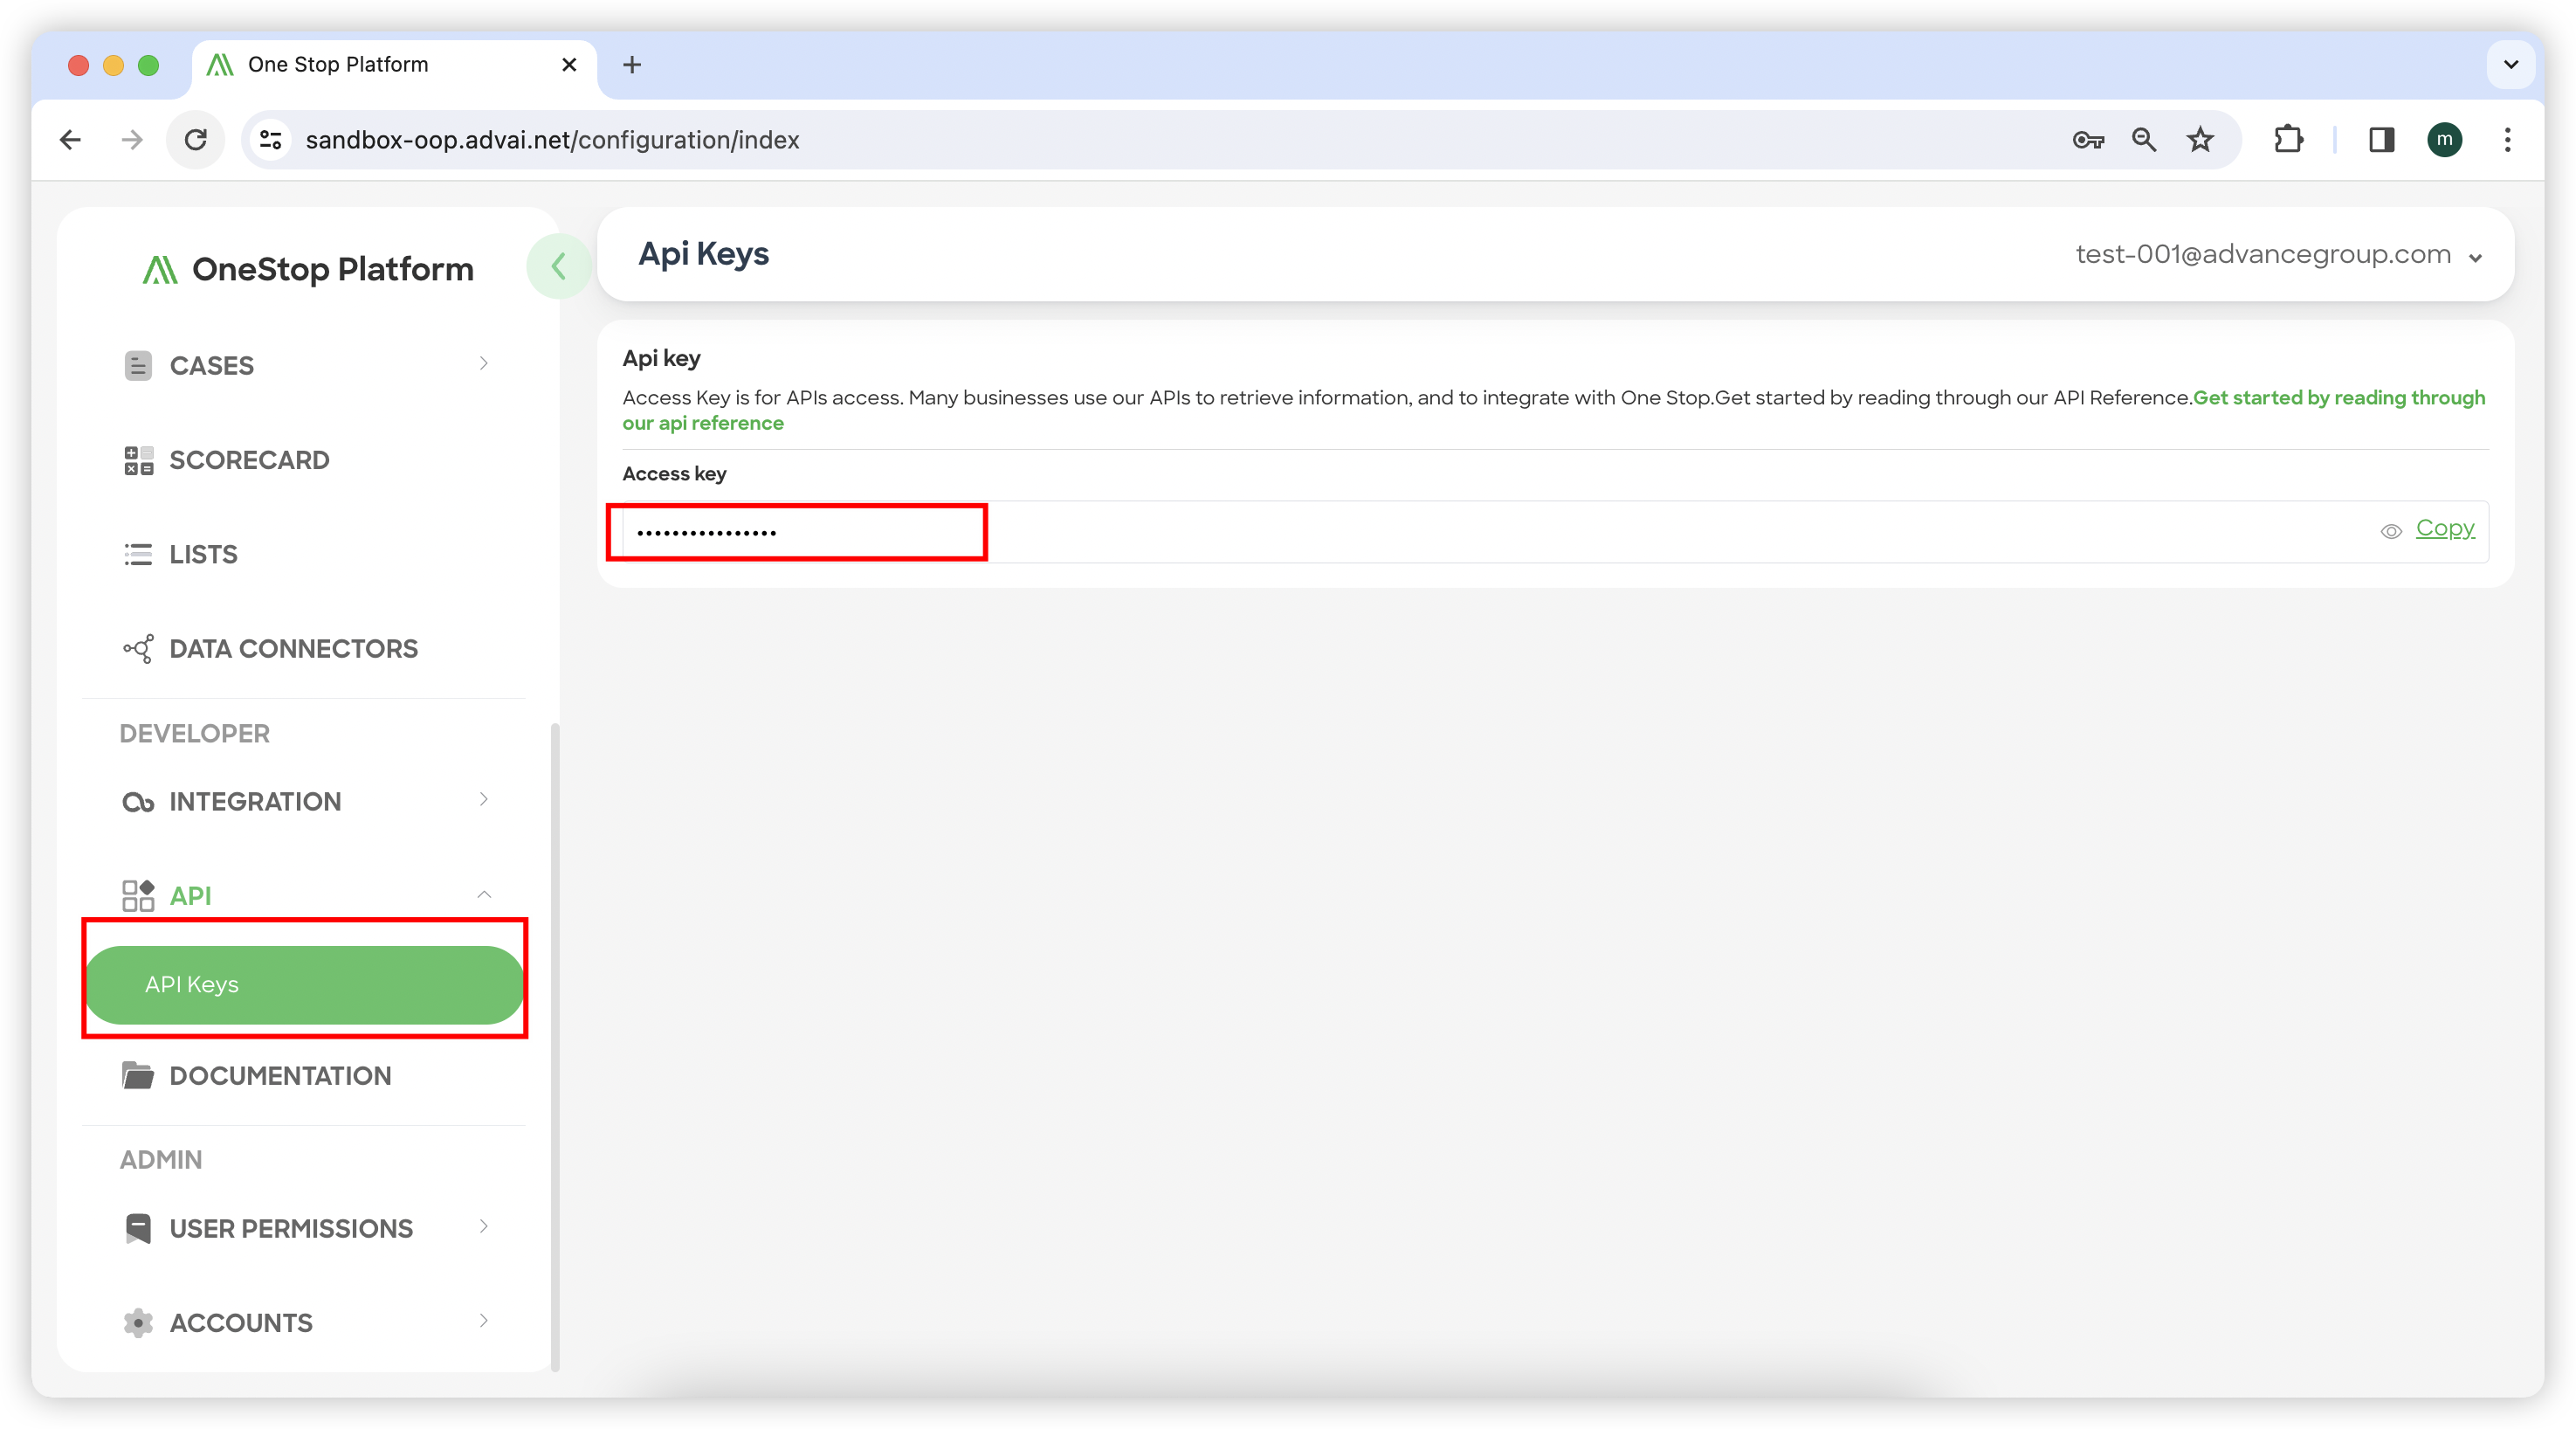Expand the User Permissions menu item

pos(290,1228)
